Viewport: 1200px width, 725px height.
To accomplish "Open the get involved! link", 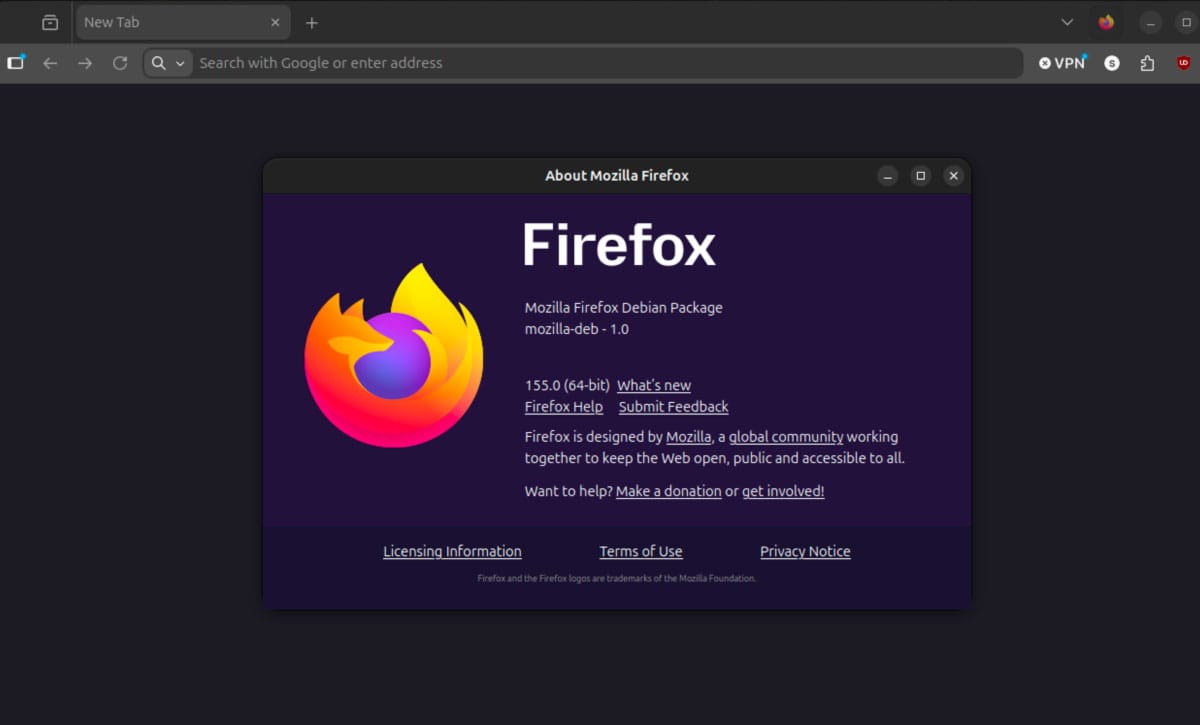I will (783, 491).
